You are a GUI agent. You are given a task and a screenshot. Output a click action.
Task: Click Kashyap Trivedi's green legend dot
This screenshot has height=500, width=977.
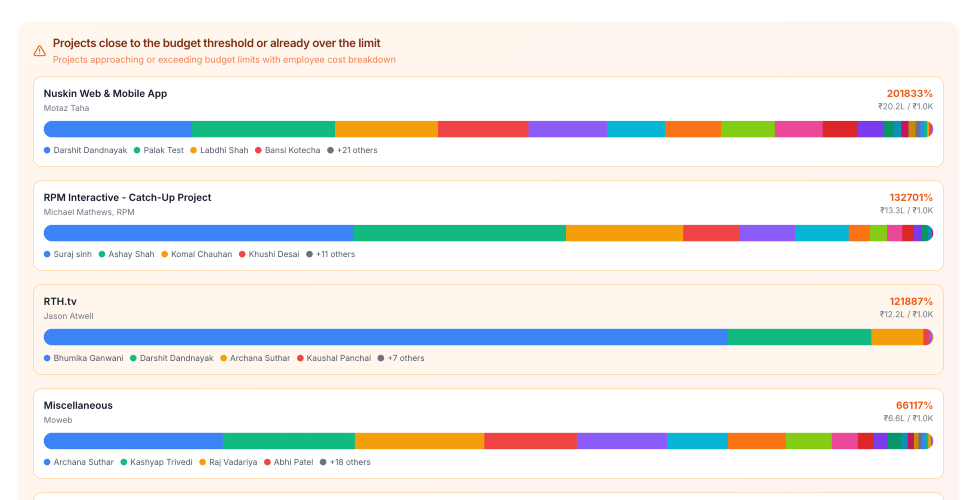124,462
